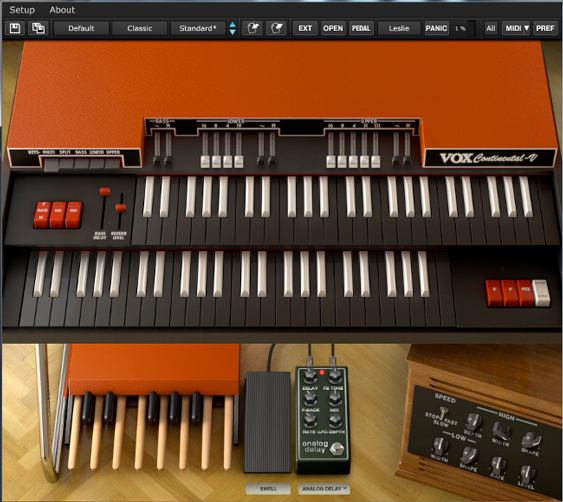Click the Upper II drawbar

coord(364,162)
